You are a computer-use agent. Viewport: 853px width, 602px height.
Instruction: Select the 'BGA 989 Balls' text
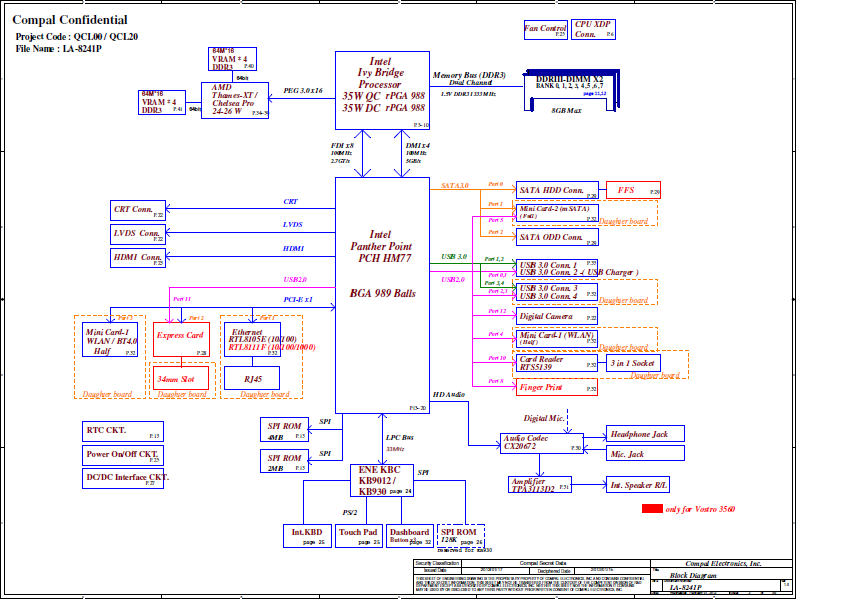pyautogui.click(x=382, y=293)
